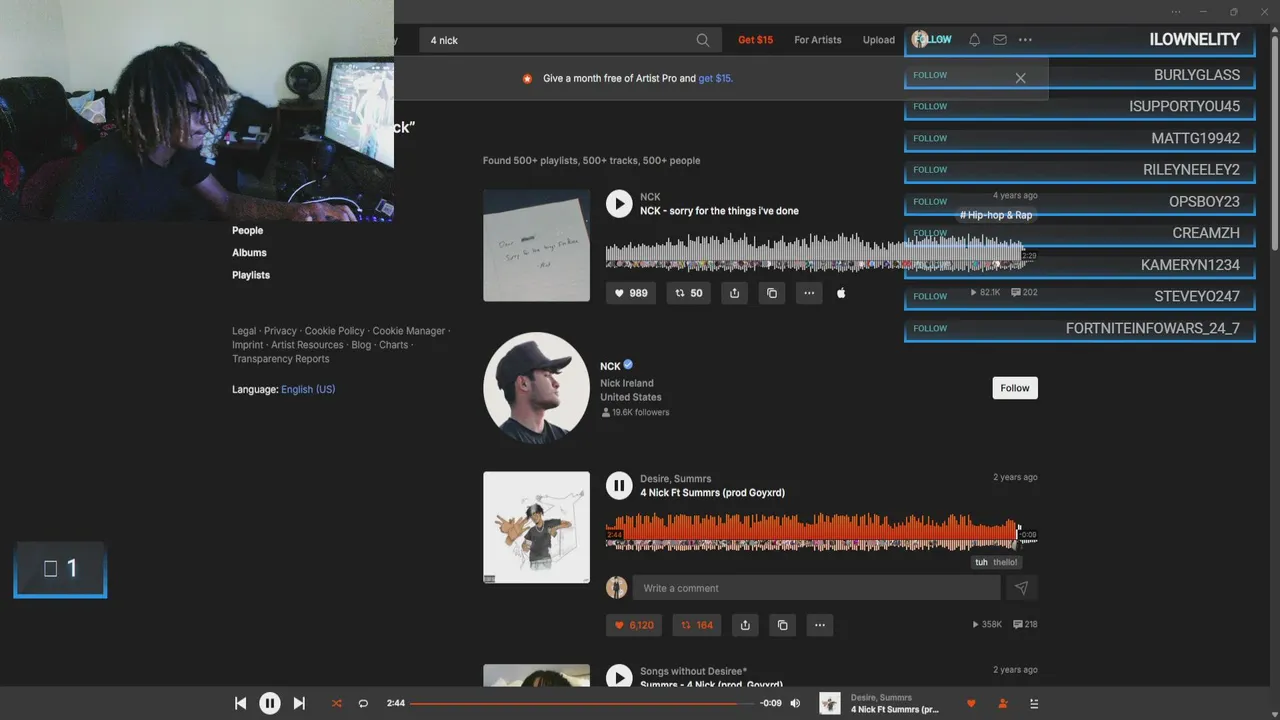The image size is (1280, 720).
Task: Copy link of NCK sorry track
Action: (771, 293)
